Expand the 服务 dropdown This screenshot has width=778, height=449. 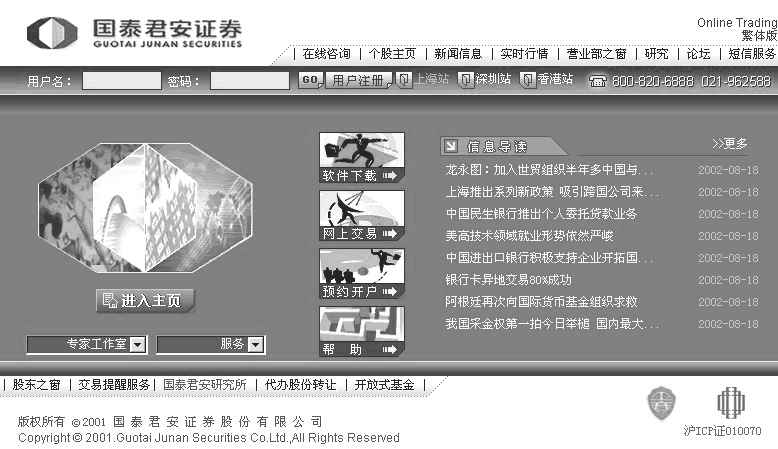click(211, 344)
